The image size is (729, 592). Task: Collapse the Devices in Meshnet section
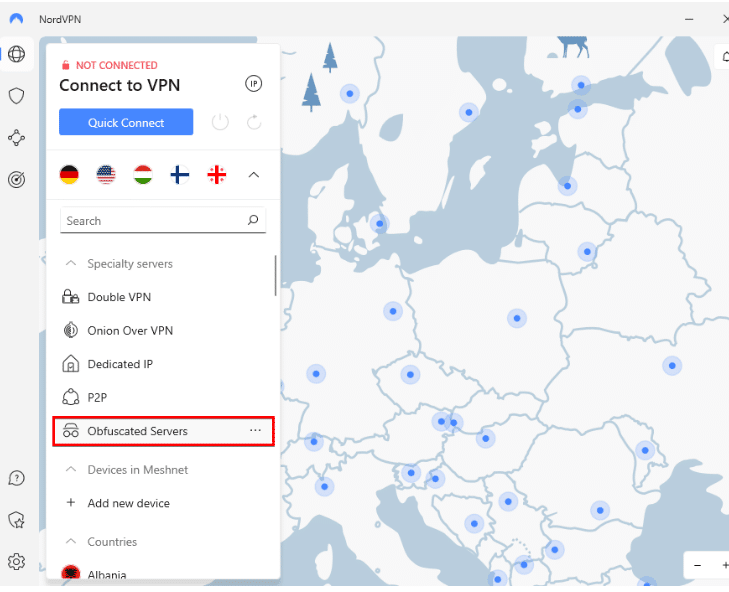pos(71,470)
